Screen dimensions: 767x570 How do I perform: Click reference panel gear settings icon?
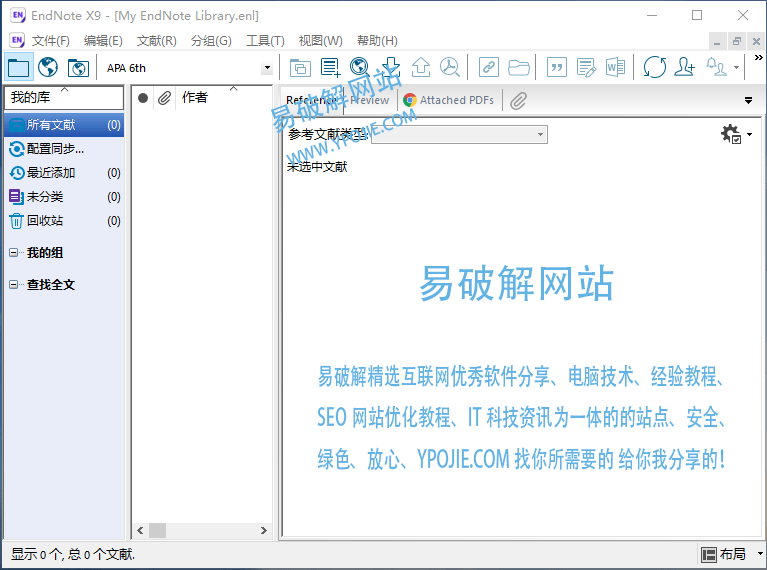731,134
